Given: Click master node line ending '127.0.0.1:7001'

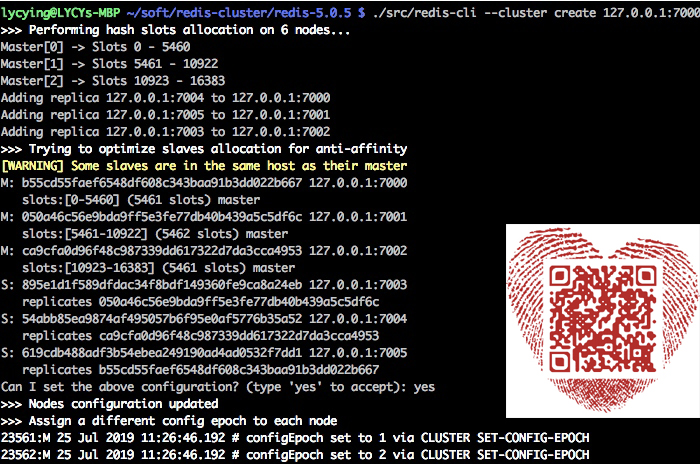Looking at the screenshot, I should 204,217.
